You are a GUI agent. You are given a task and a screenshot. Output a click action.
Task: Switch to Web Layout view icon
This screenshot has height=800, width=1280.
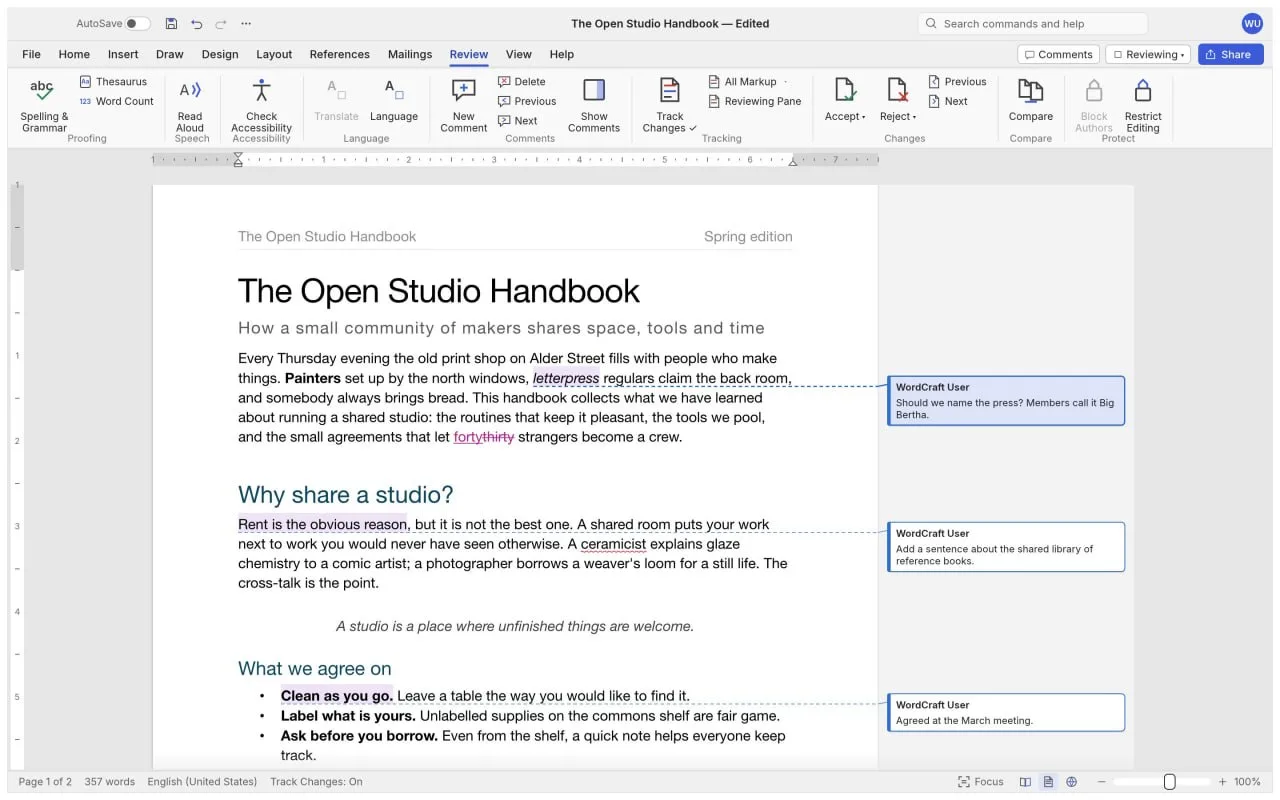pyautogui.click(x=1071, y=782)
